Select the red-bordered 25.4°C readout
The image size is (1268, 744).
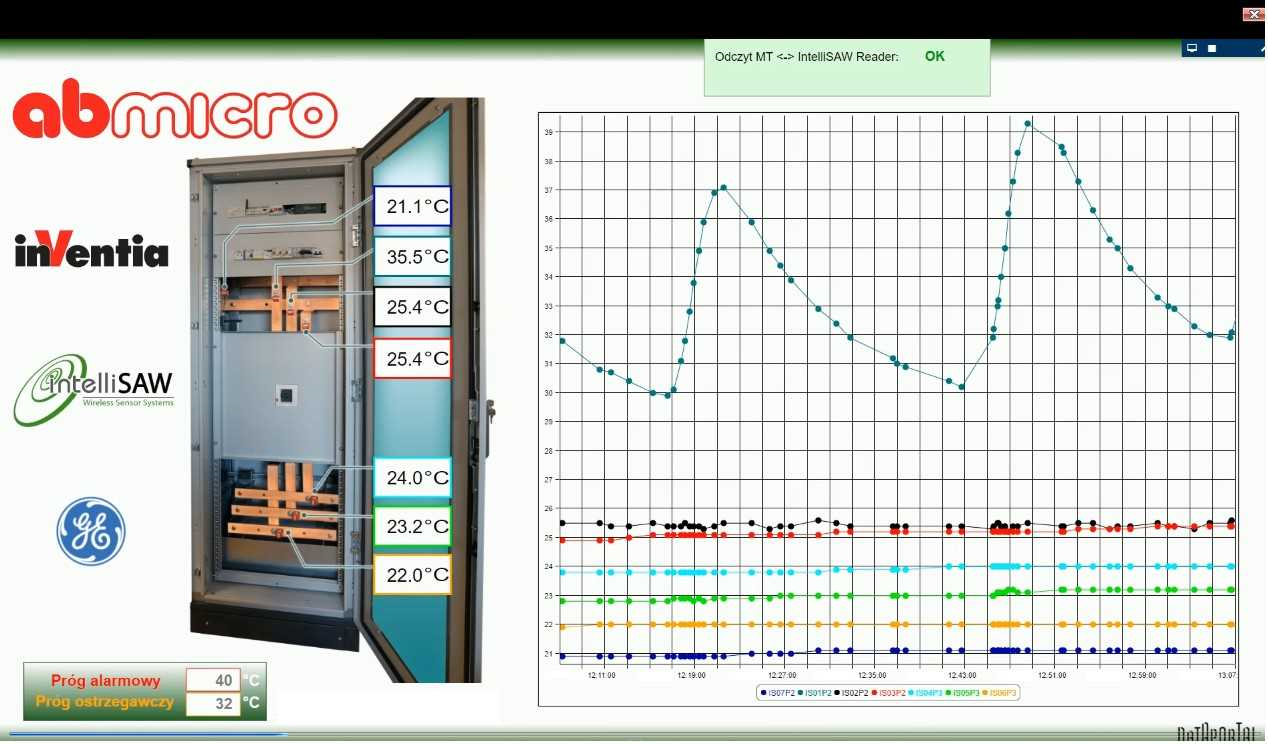pyautogui.click(x=412, y=358)
